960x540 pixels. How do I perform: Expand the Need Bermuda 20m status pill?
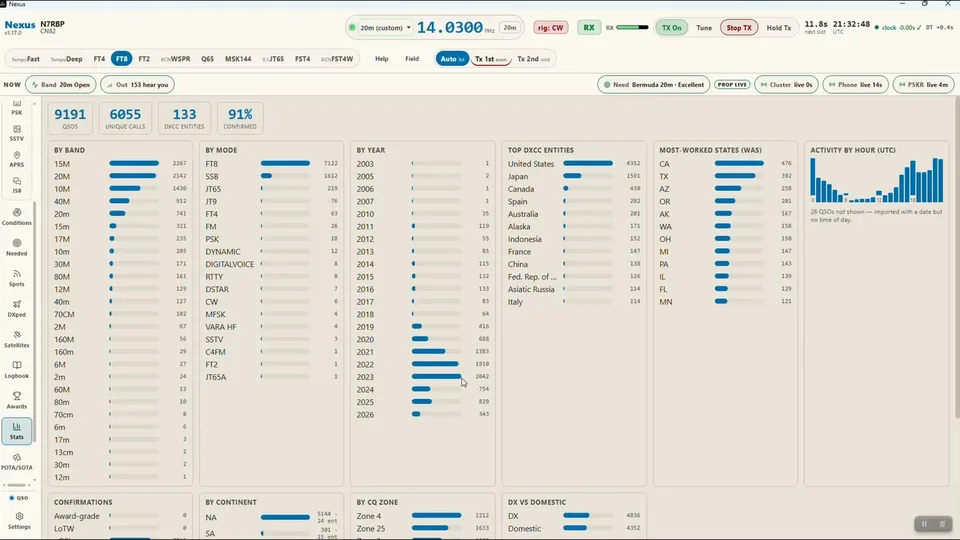[653, 84]
